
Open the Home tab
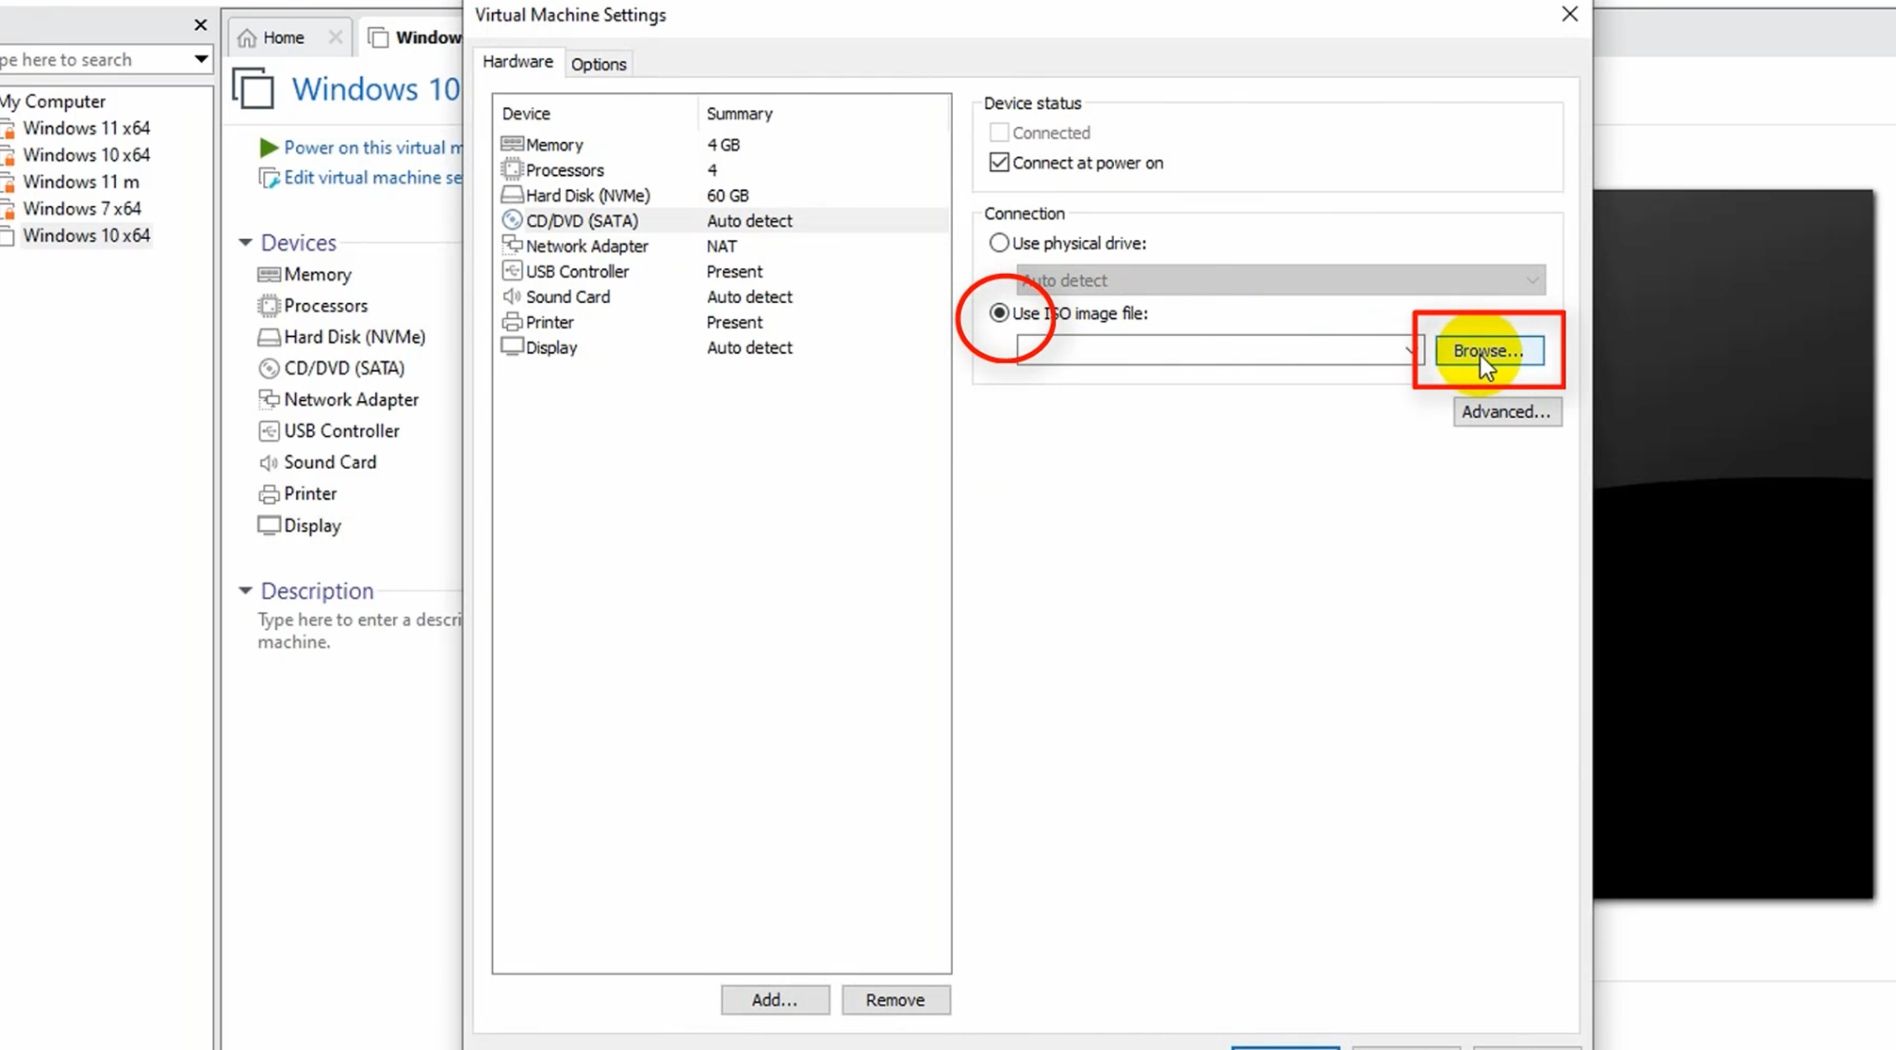pyautogui.click(x=283, y=38)
